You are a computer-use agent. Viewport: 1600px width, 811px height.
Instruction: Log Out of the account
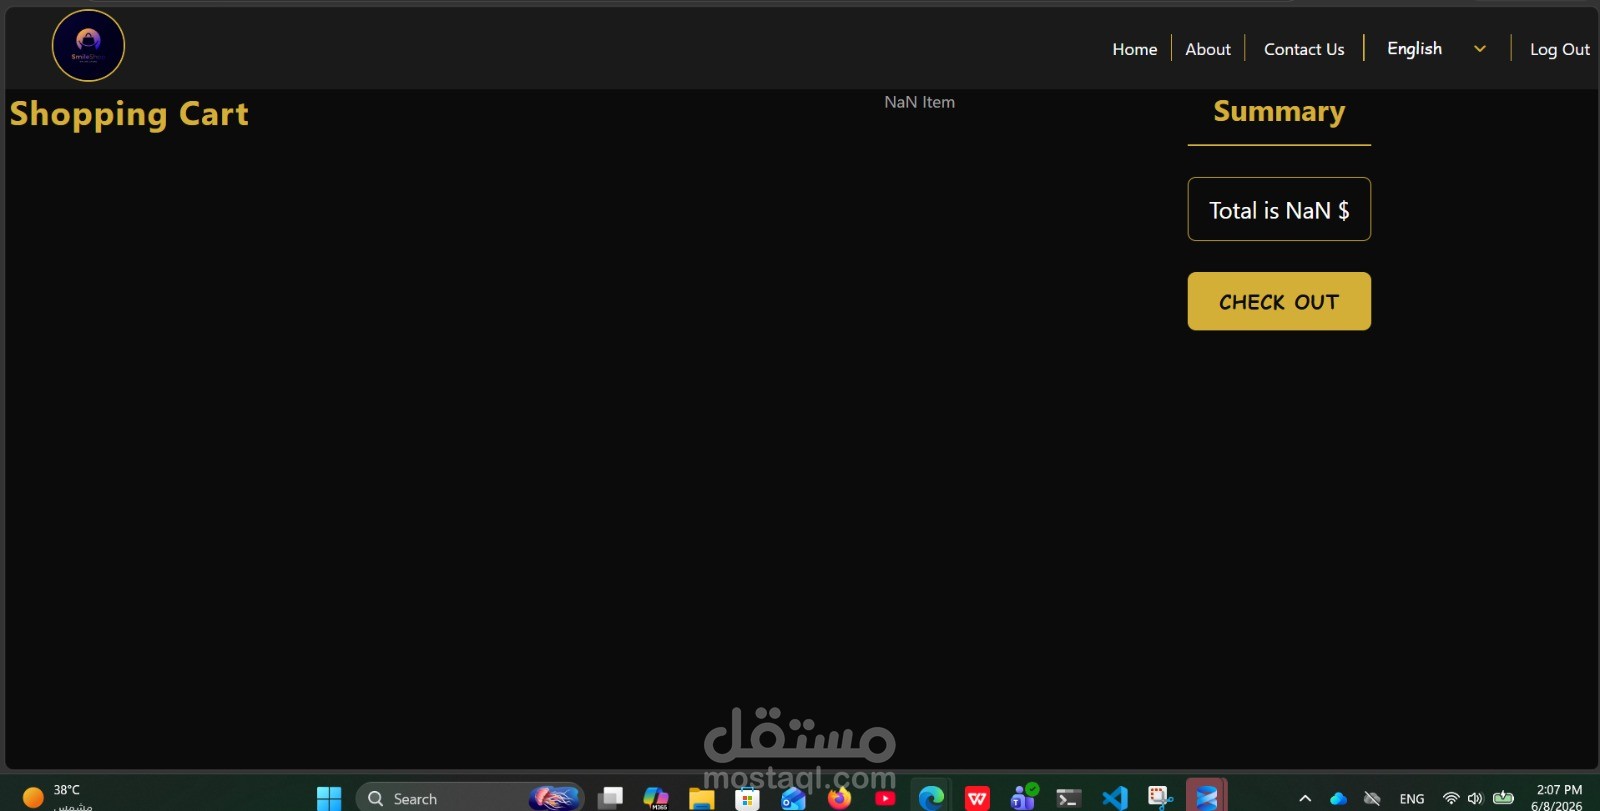pyautogui.click(x=1559, y=49)
